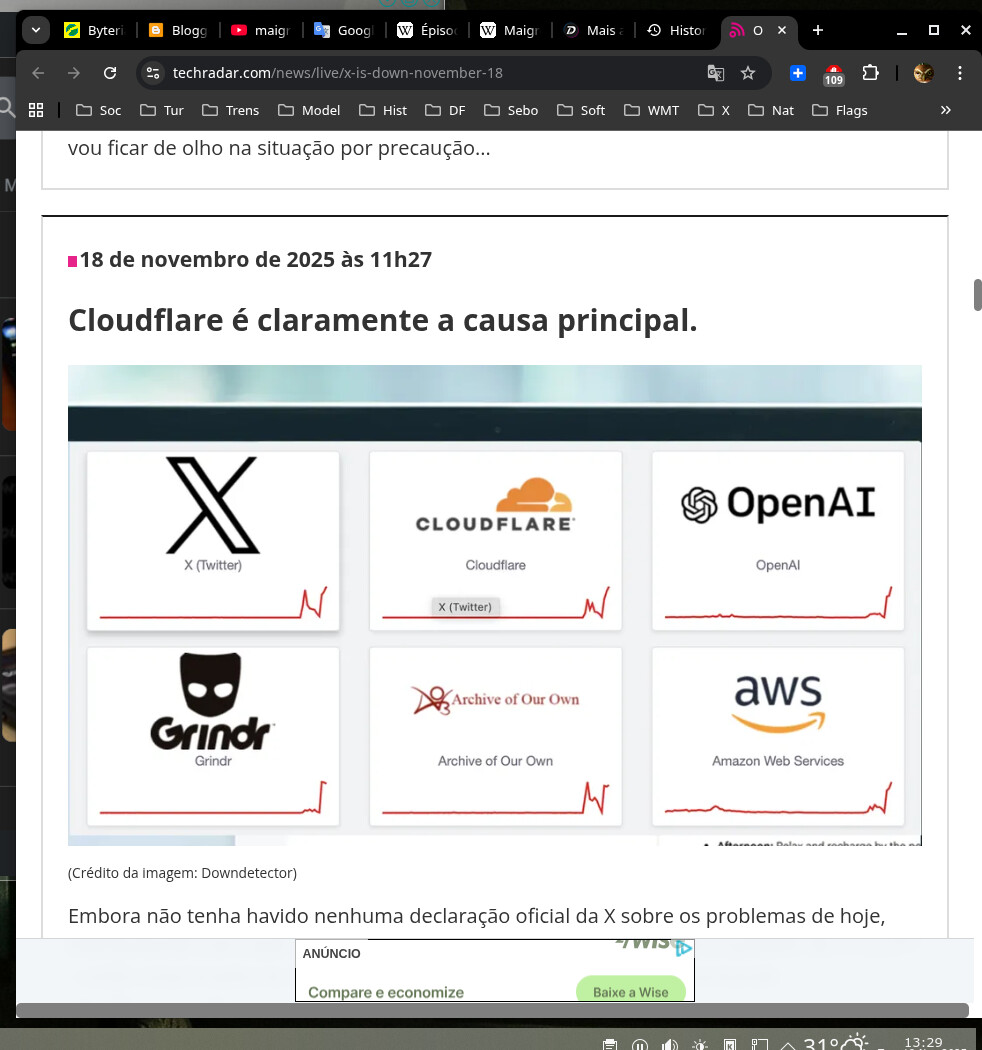Viewport: 982px width, 1050px height.
Task: Open the Model bookmarks folder
Action: pos(309,110)
